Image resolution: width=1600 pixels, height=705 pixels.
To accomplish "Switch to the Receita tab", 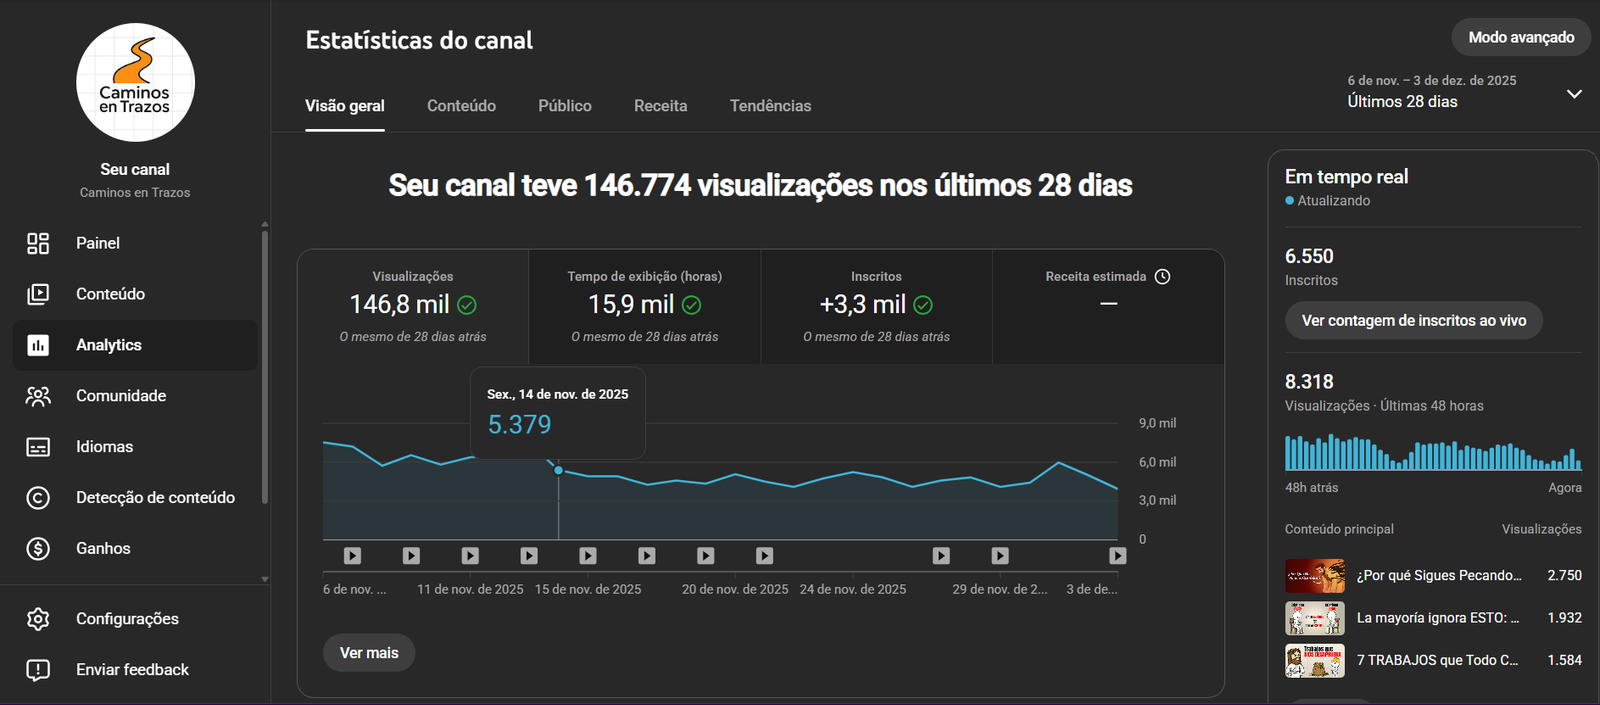I will tap(661, 106).
